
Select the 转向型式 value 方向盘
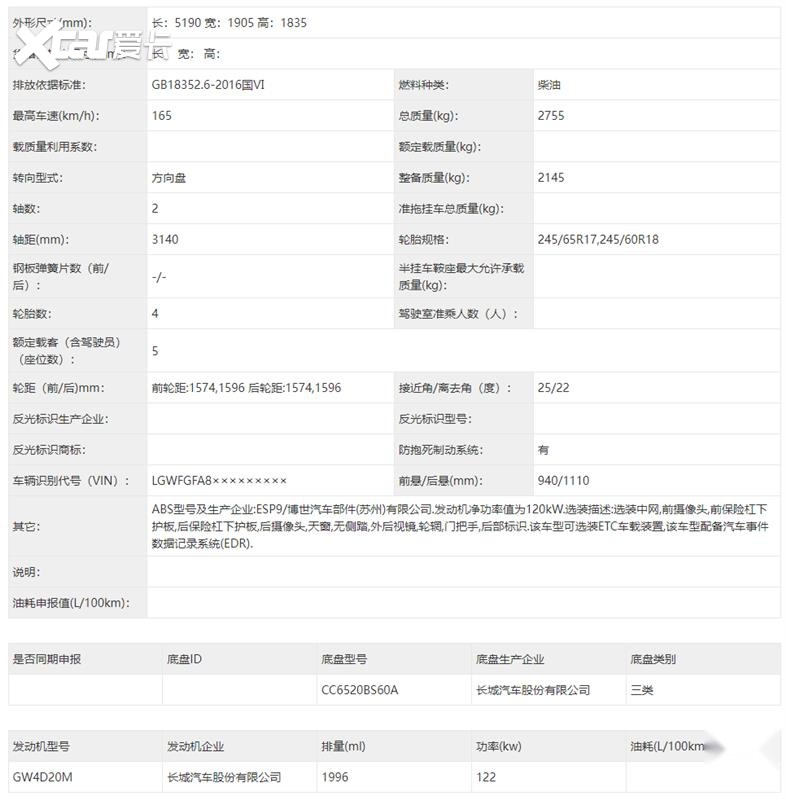(x=169, y=178)
